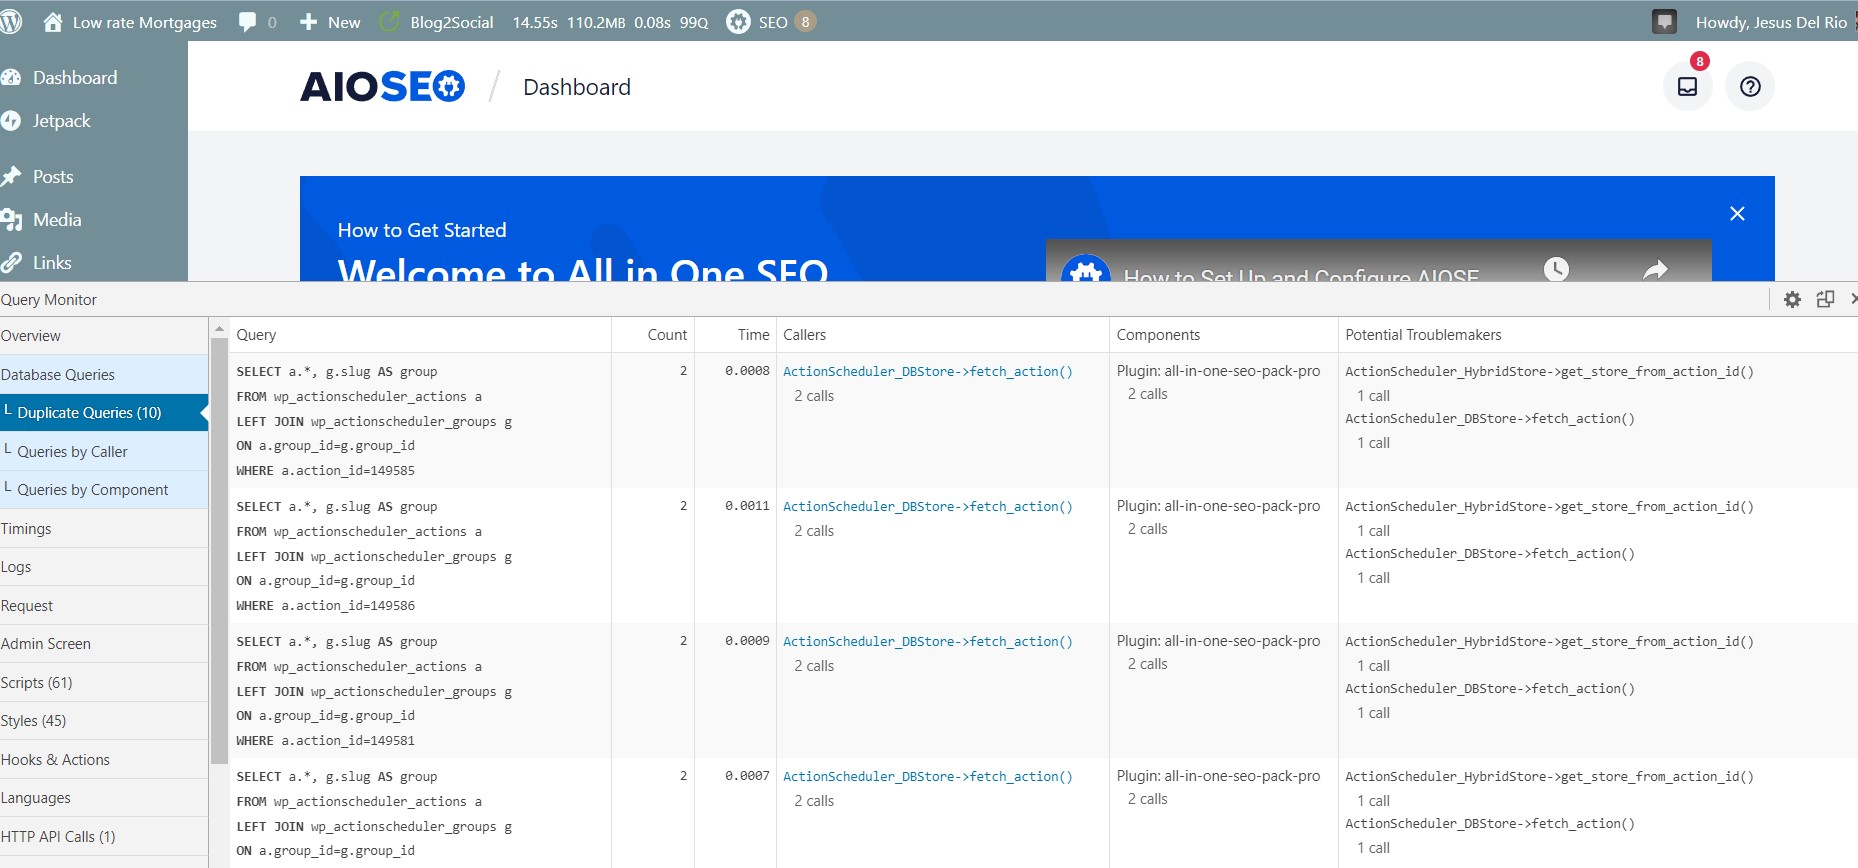Click fetch_action() caller for action_id=149585 query
Screen dimensions: 1858x868
(x=927, y=372)
